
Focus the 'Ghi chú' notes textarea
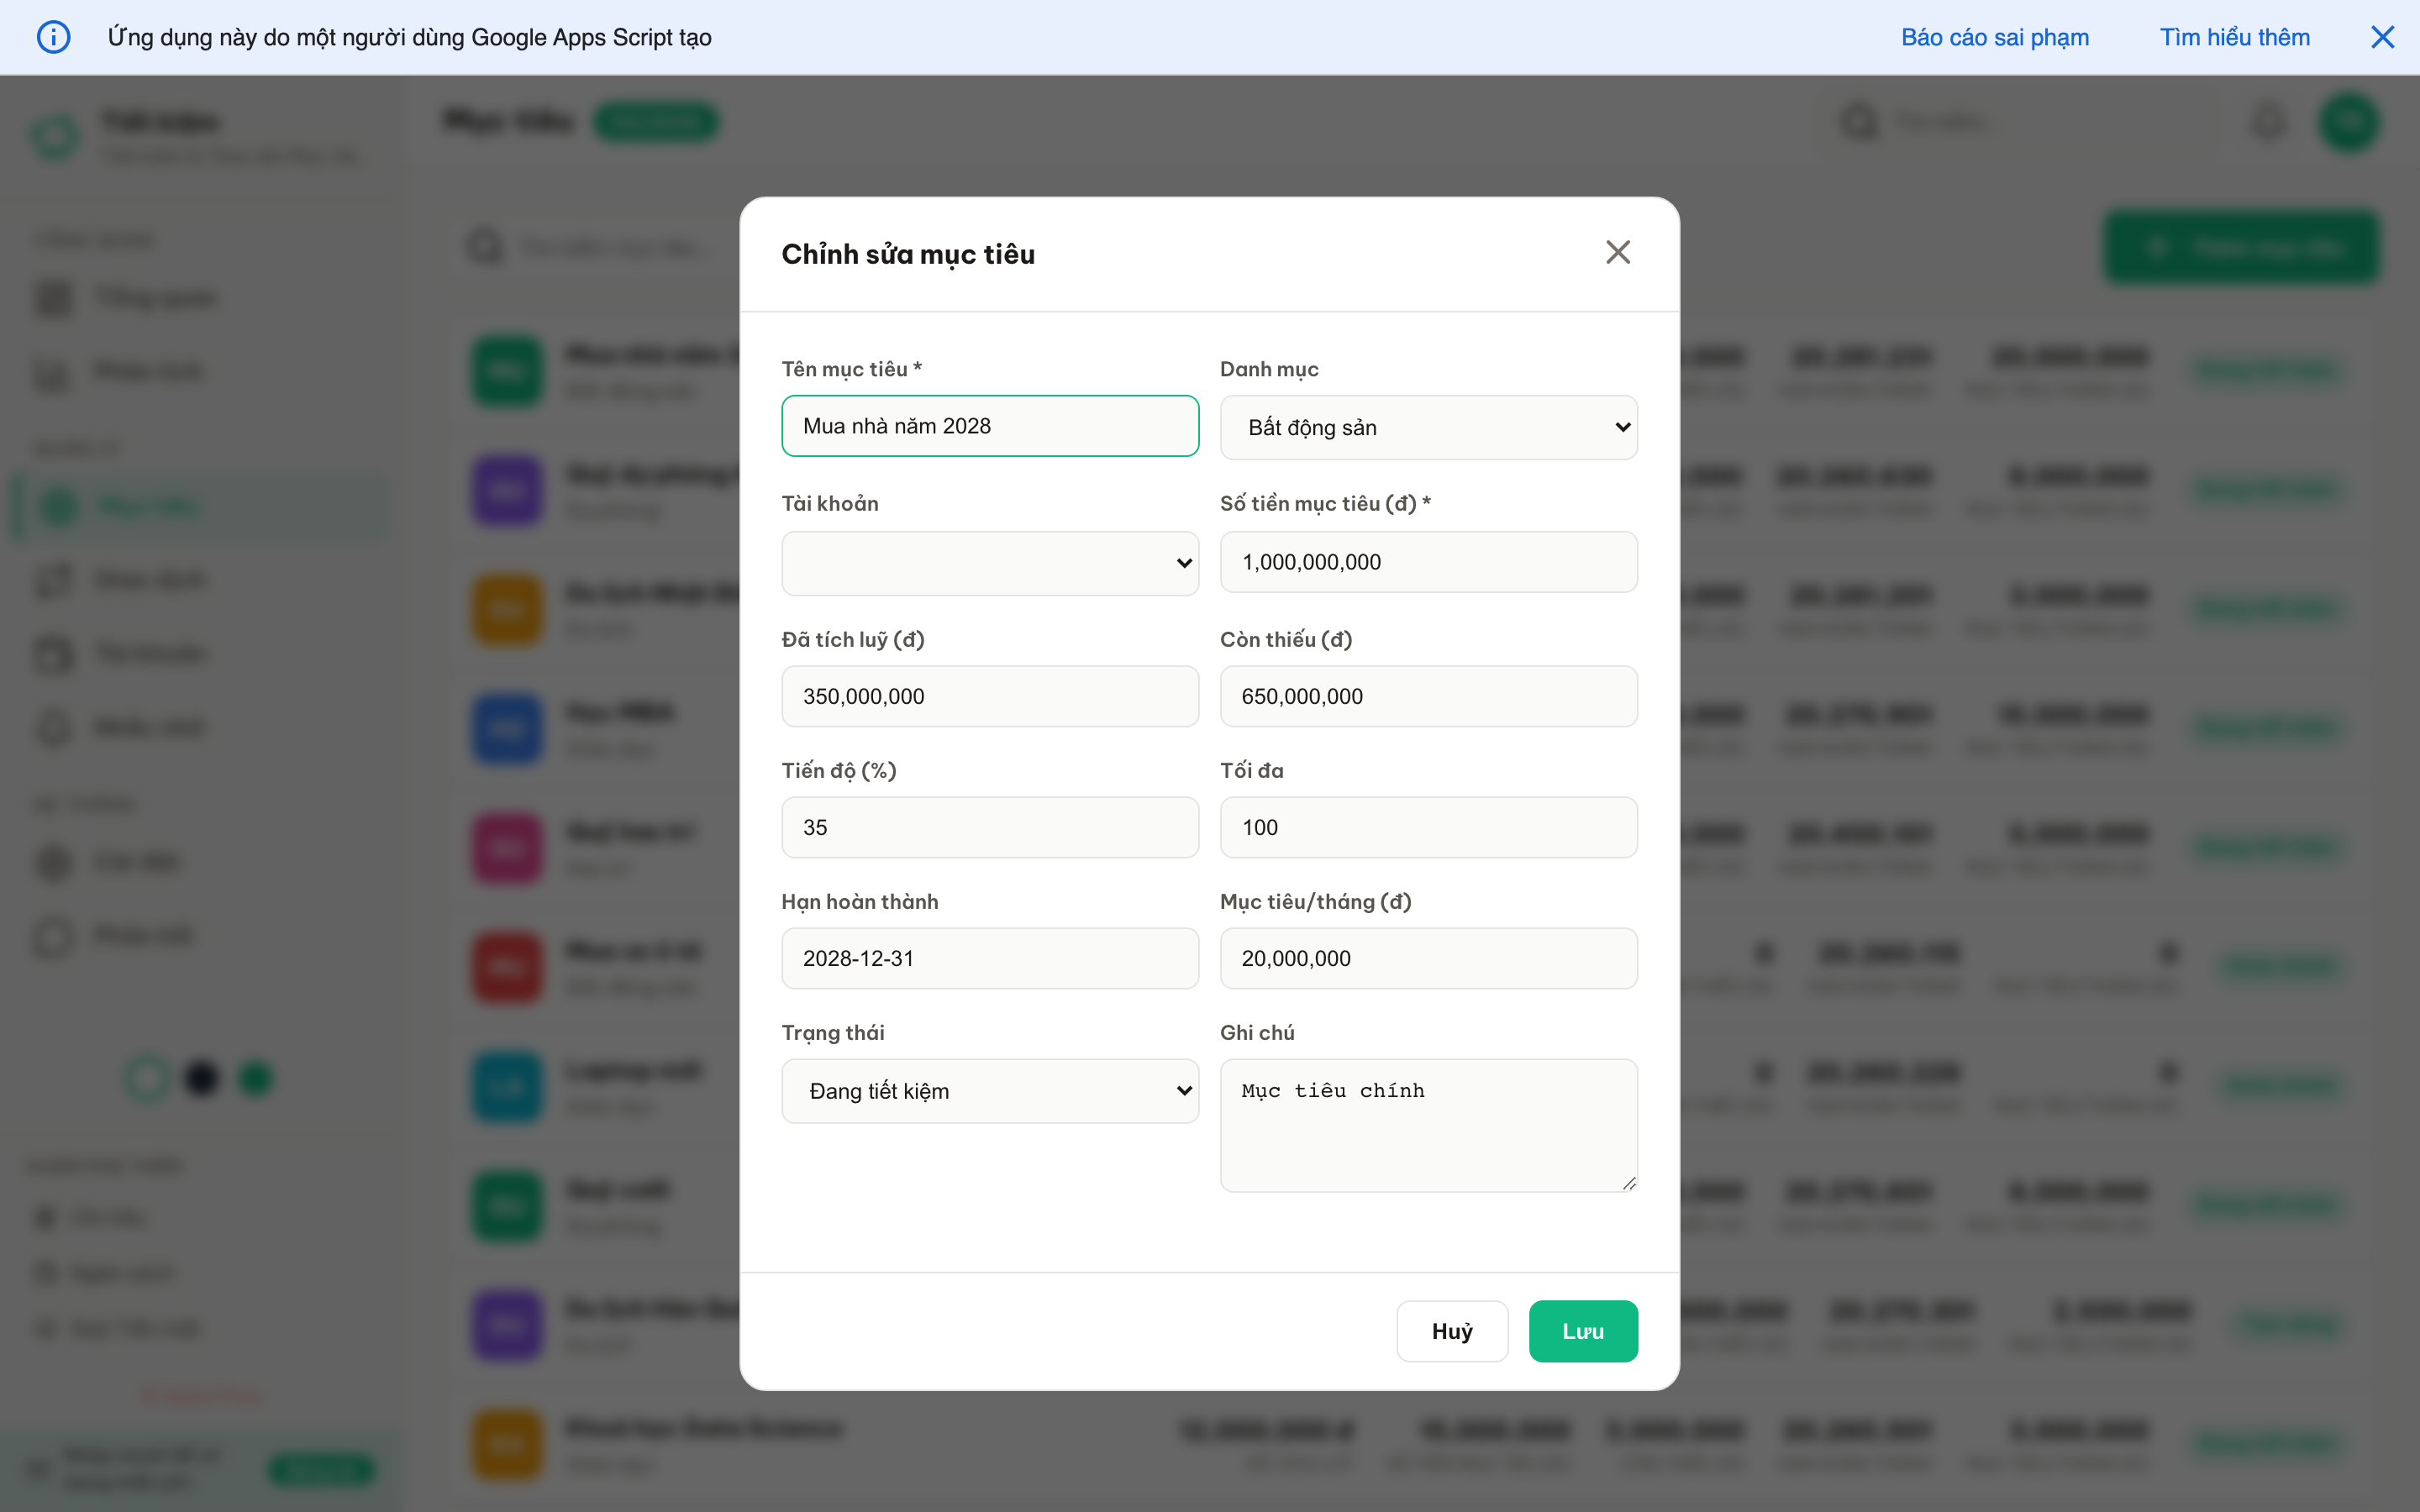1428,1125
